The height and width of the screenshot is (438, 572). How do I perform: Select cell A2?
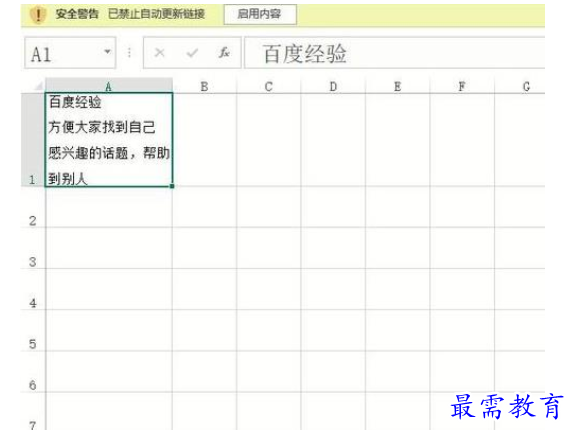click(109, 207)
